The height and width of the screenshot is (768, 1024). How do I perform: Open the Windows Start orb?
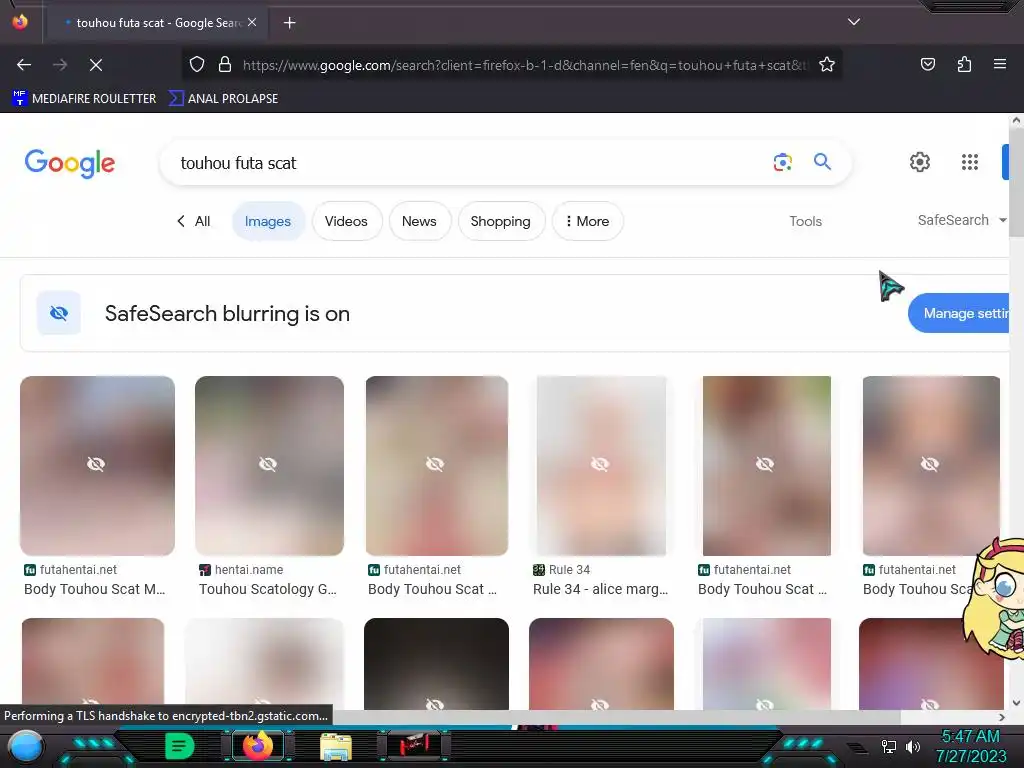point(26,746)
